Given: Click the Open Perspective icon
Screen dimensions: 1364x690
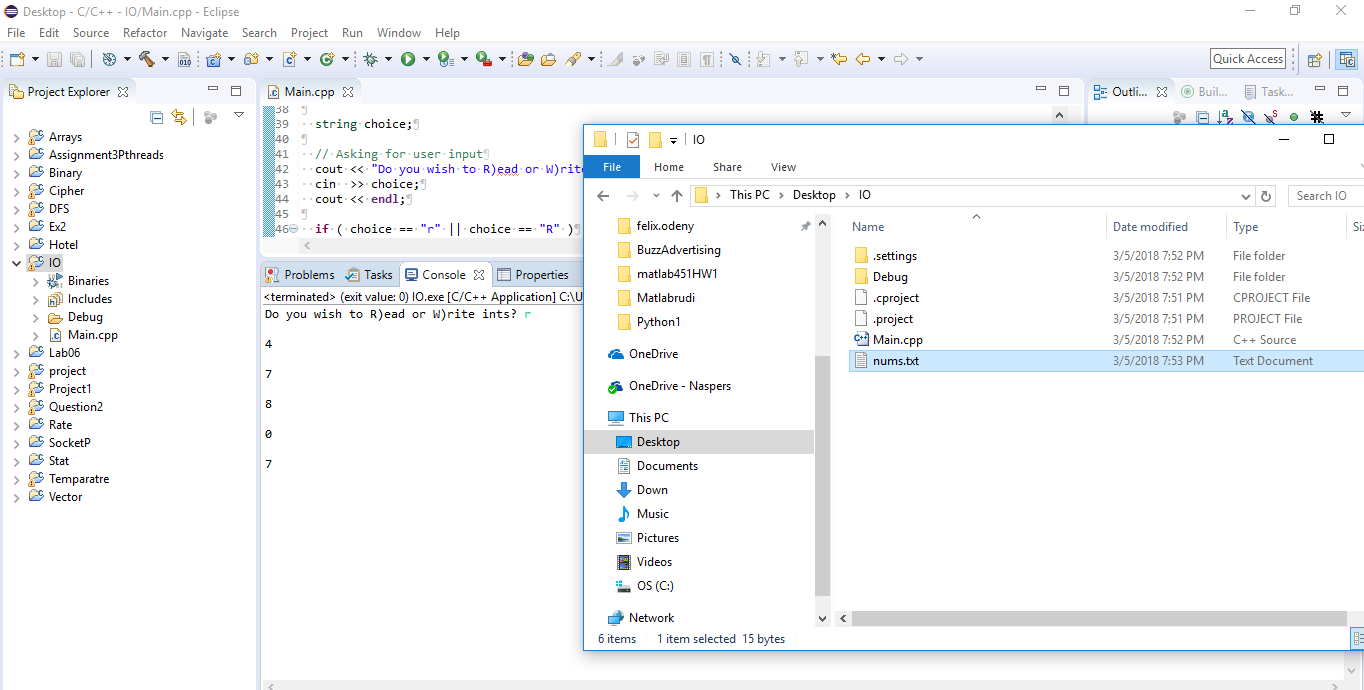Looking at the screenshot, I should coord(1315,59).
